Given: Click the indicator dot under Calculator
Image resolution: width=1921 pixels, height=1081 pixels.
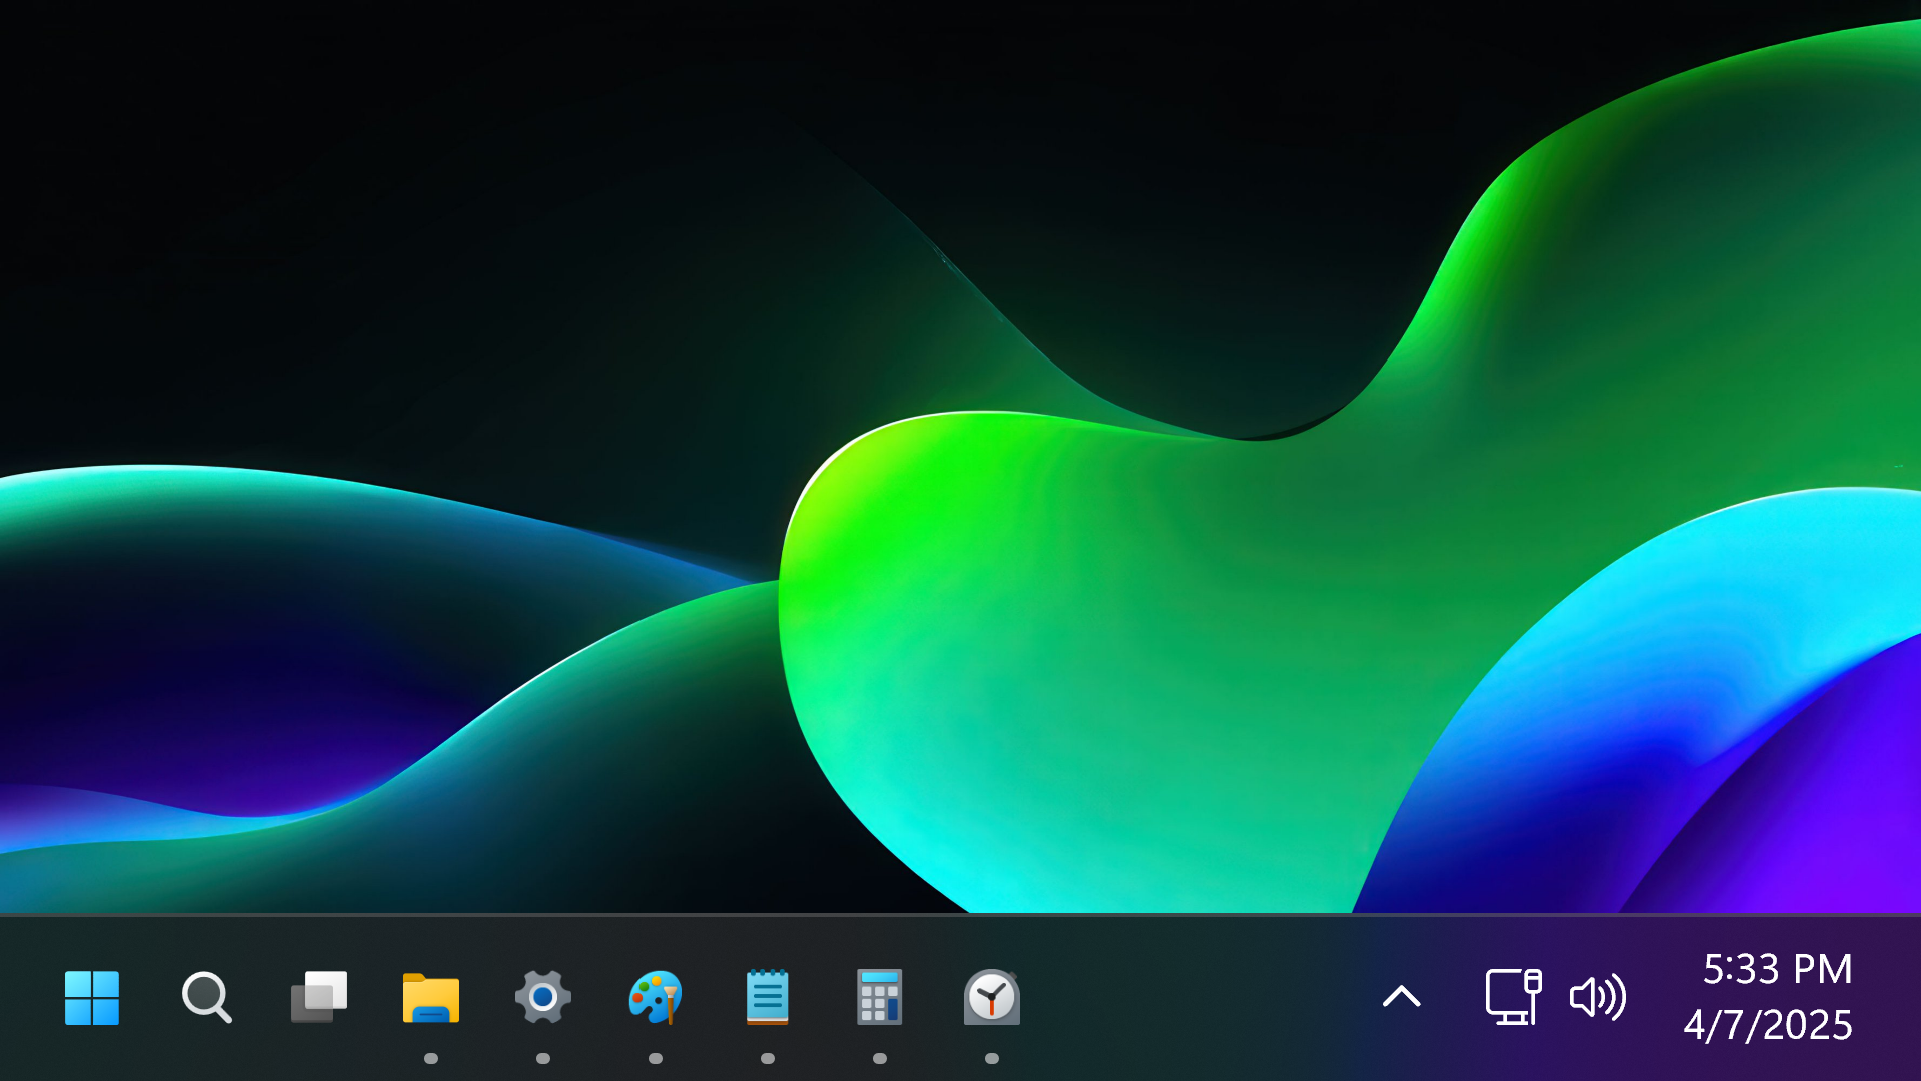Looking at the screenshot, I should [879, 1056].
